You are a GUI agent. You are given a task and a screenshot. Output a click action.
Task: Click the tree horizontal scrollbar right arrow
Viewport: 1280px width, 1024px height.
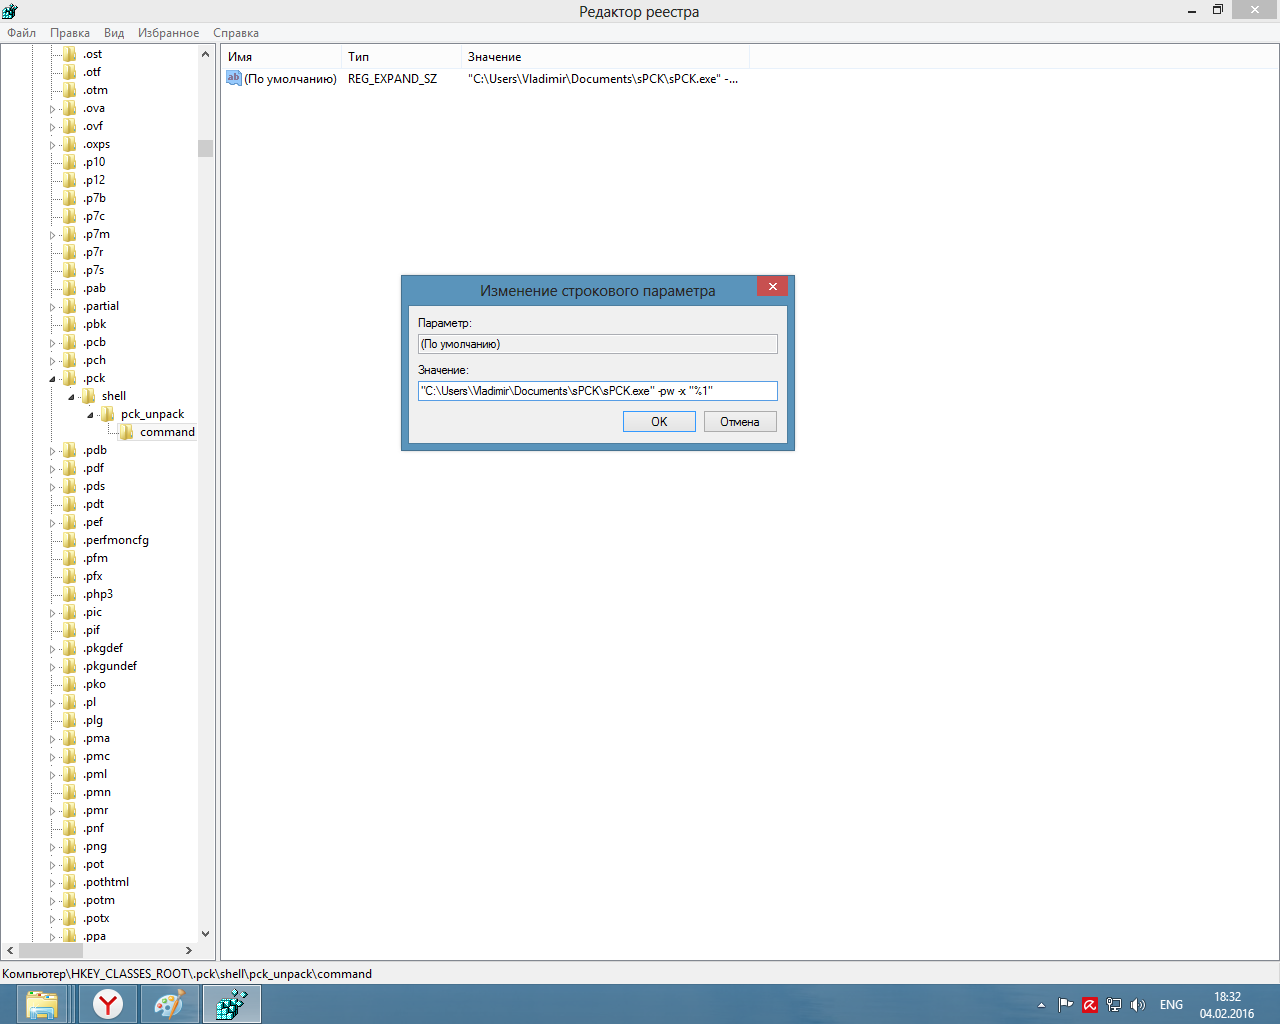189,950
